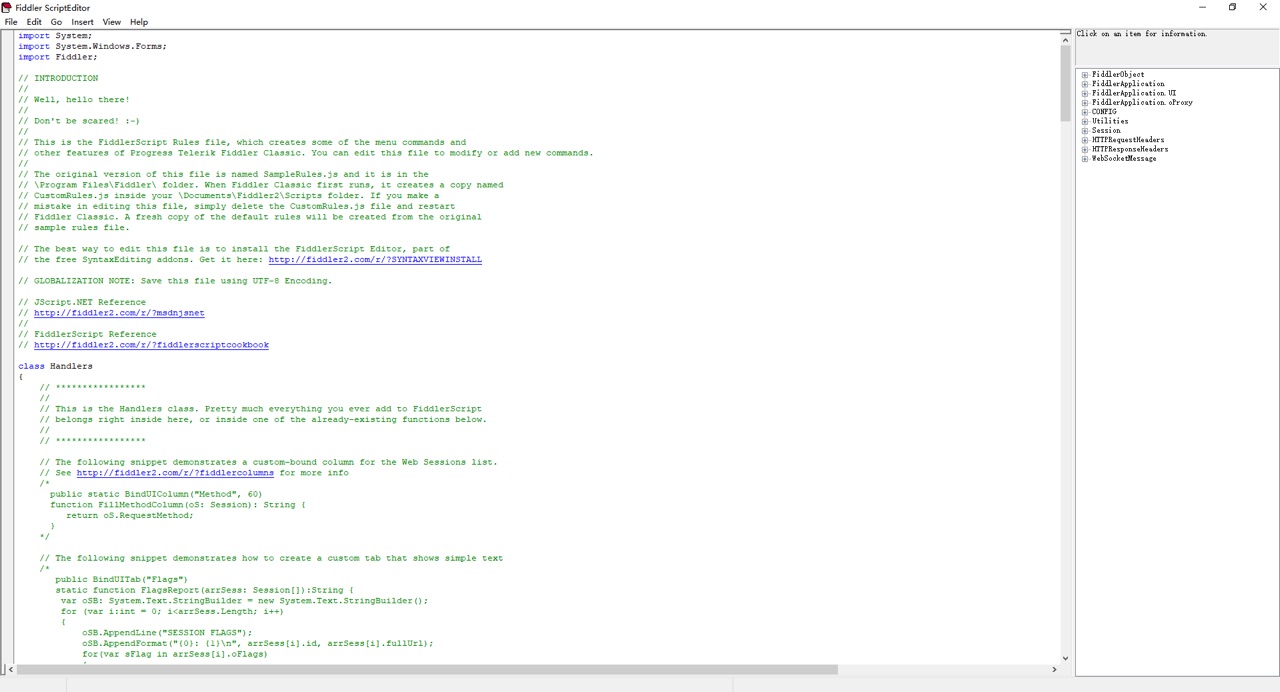Viewport: 1280px width, 692px height.
Task: Expand the FiddlerApplication node plus box
Action: pyautogui.click(x=1085, y=84)
